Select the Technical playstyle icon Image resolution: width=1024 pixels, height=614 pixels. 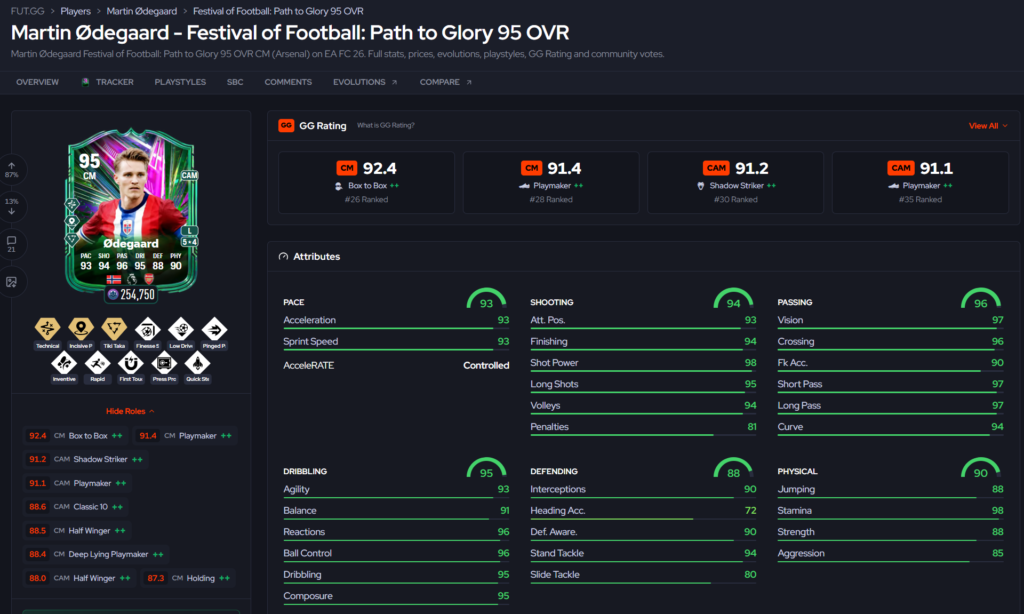47,333
